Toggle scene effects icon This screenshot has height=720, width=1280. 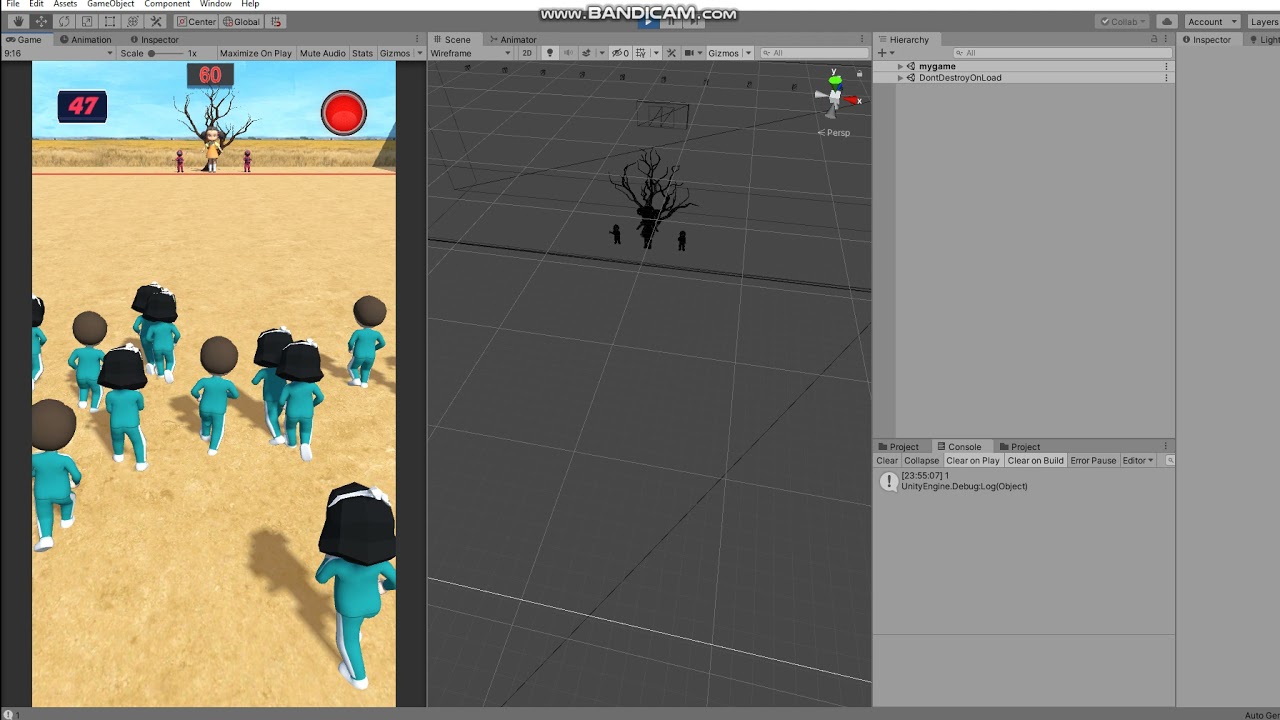[x=586, y=53]
